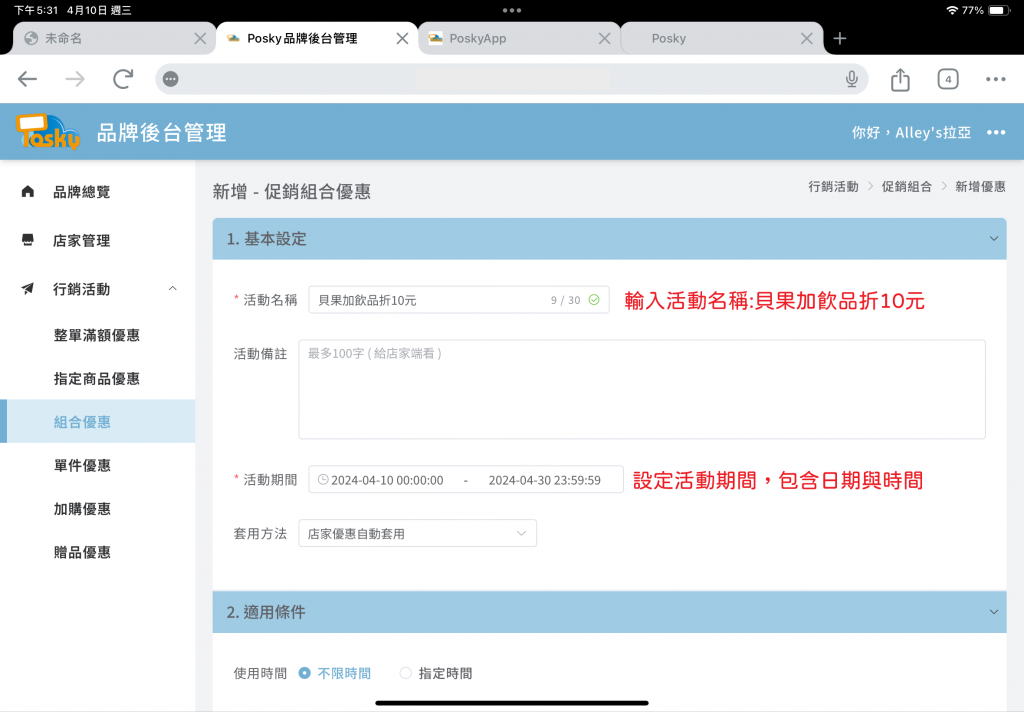Click the store icon beside 店家管理
The image size is (1024, 712).
click(x=27, y=240)
